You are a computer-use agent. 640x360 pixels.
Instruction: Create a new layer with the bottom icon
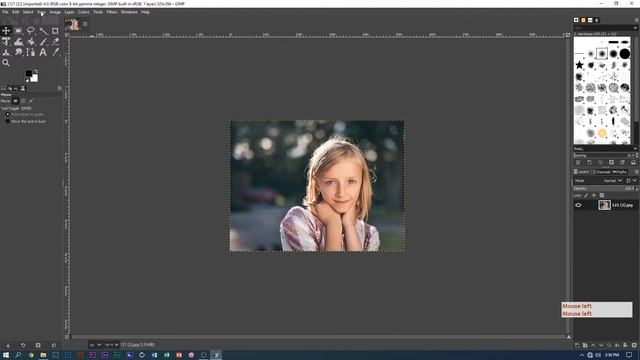pyautogui.click(x=577, y=345)
